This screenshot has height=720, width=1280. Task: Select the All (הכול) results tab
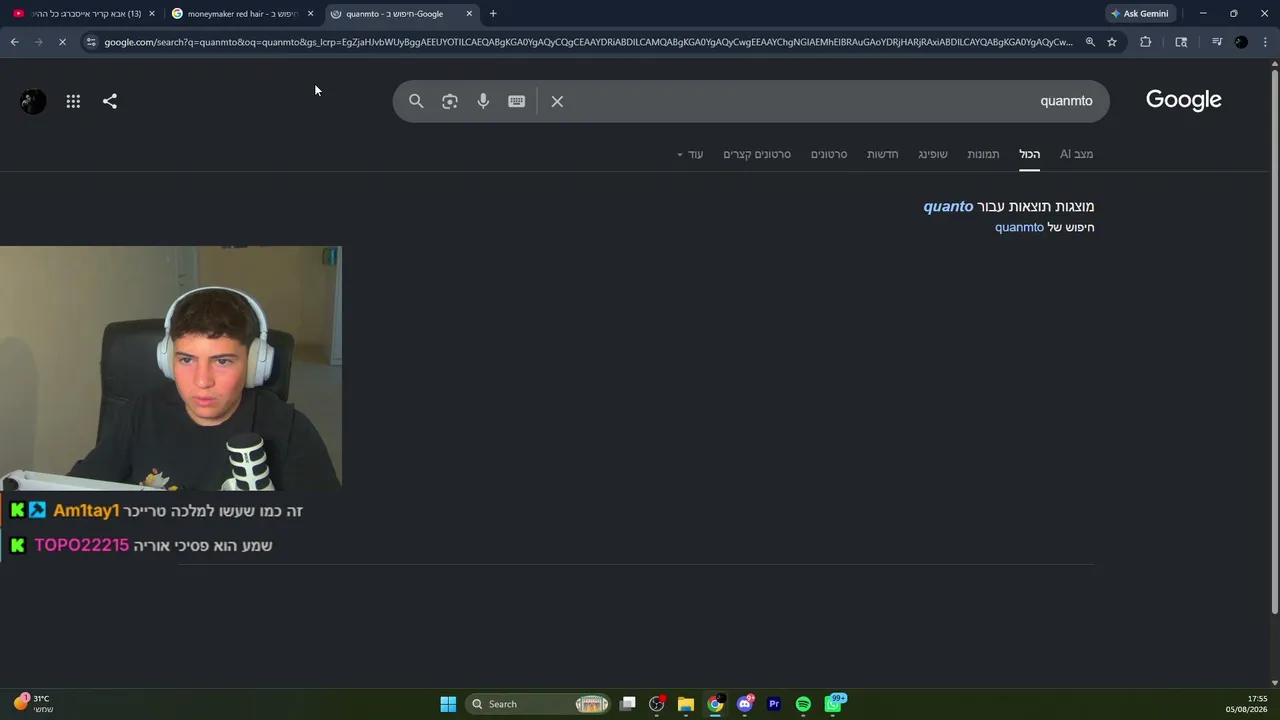click(1030, 154)
